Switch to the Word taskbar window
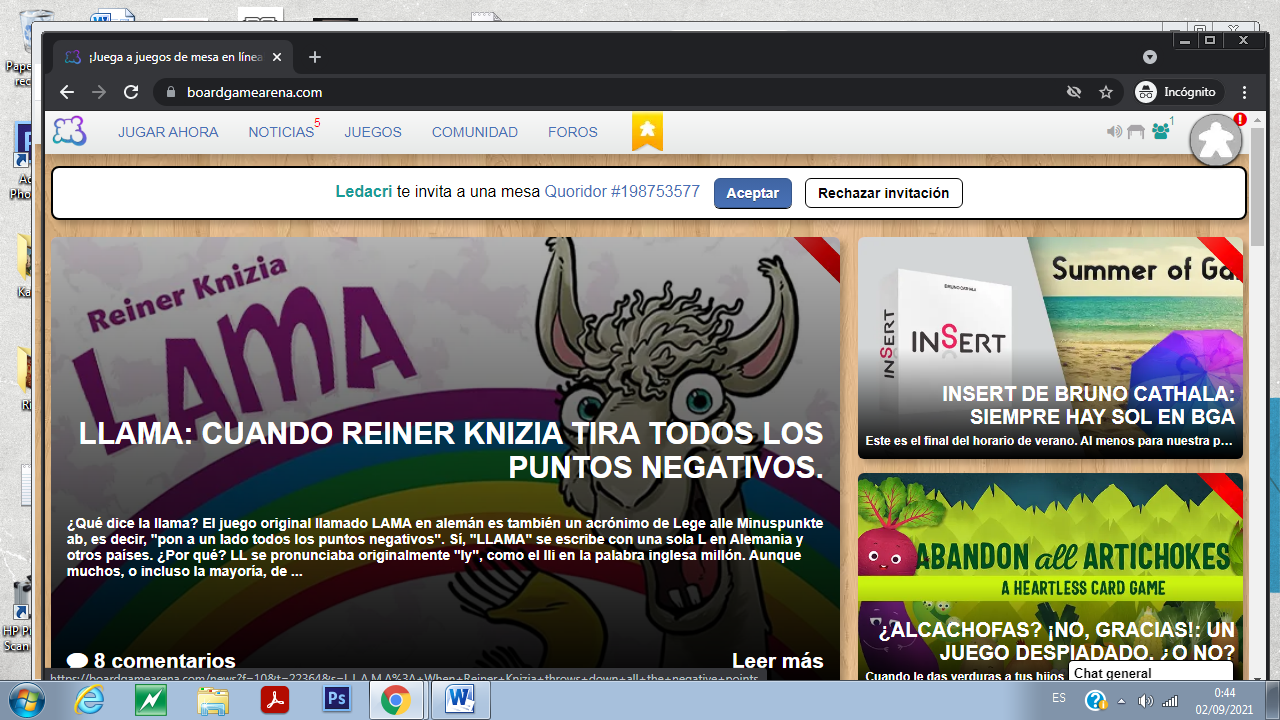The image size is (1280, 720). tap(462, 700)
